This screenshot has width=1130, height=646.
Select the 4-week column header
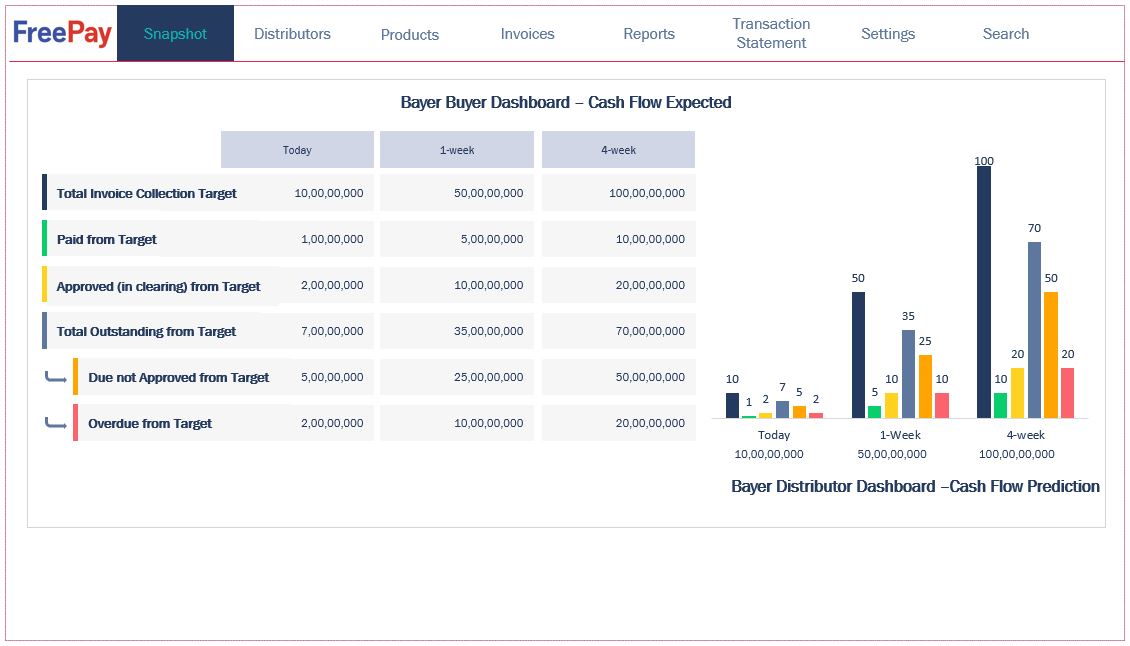(x=618, y=150)
